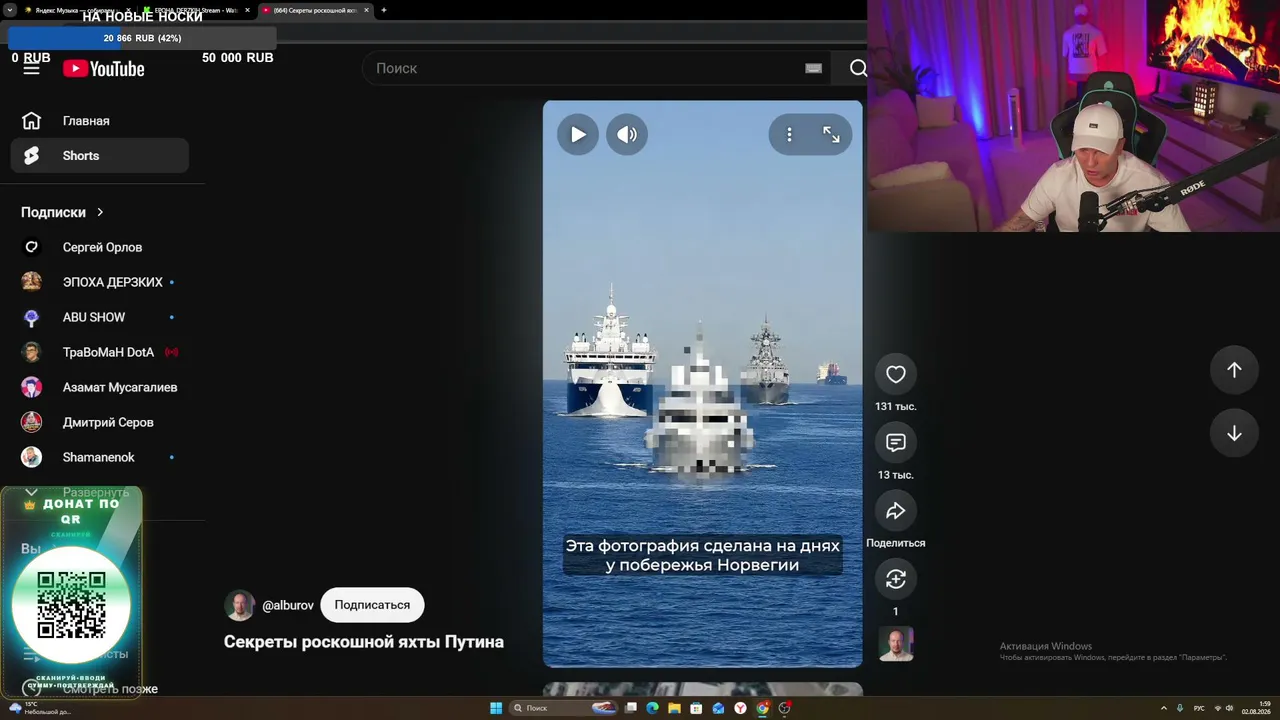Viewport: 1280px width, 720px height.
Task: Launch Microsoft Edge from the taskbar
Action: (x=653, y=708)
